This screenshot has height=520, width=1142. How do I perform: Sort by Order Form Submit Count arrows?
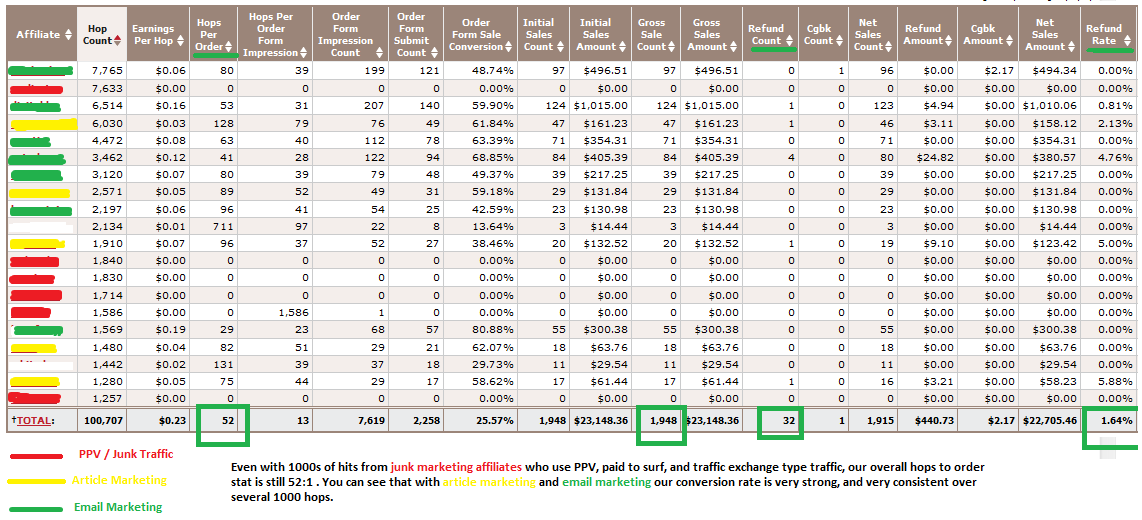[x=433, y=52]
